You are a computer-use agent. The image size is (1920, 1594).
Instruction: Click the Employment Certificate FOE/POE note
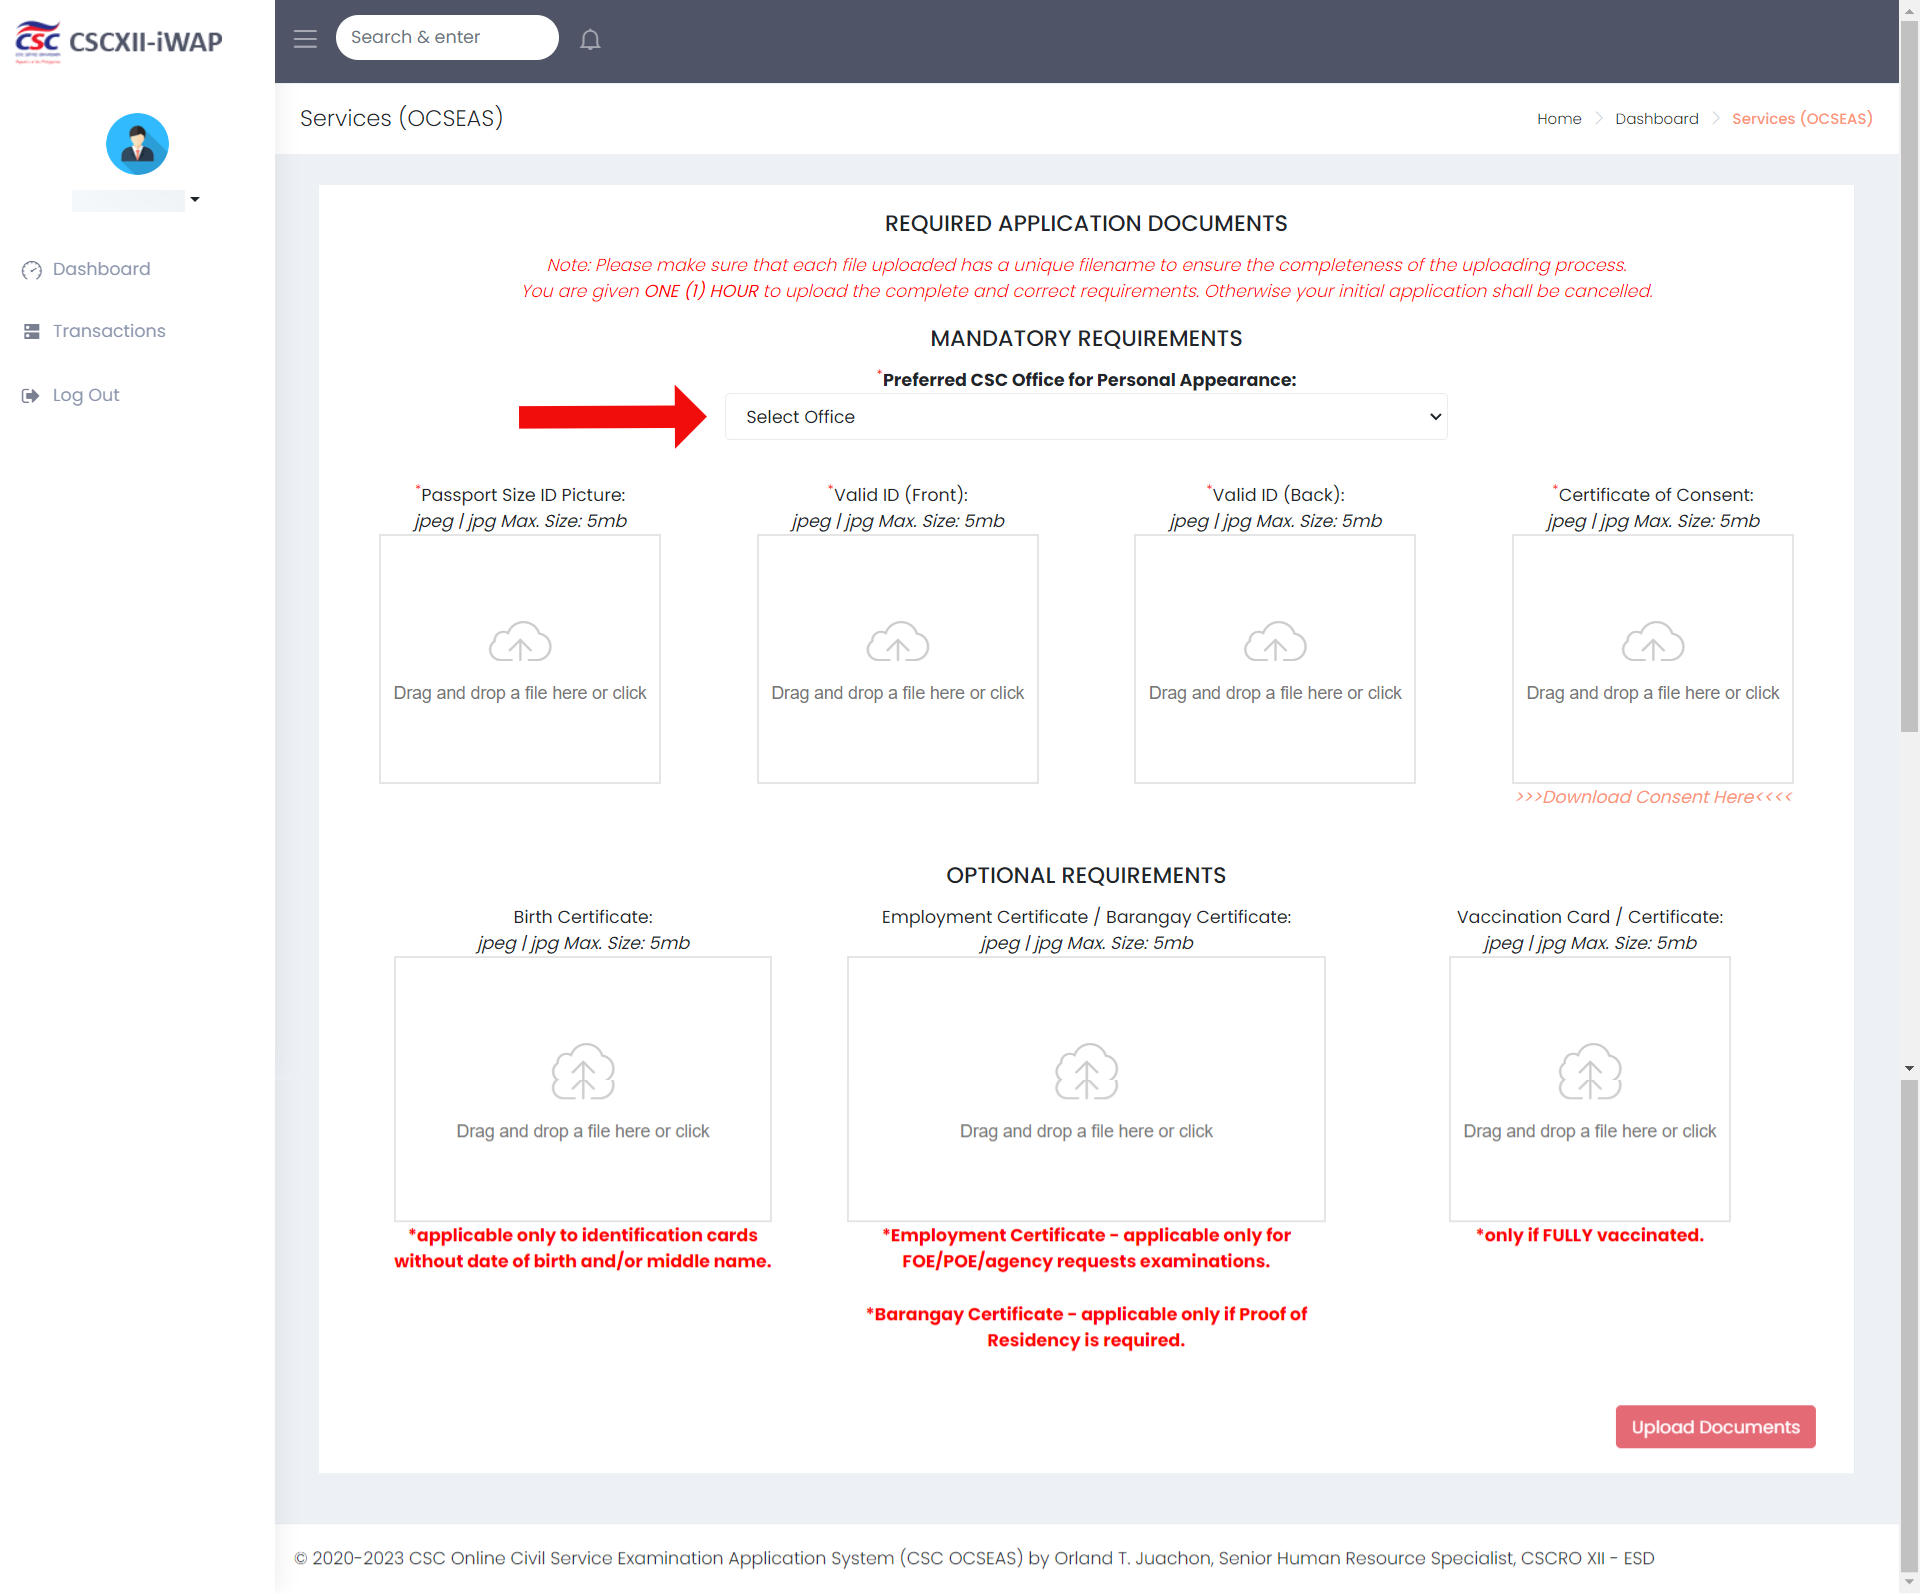point(1086,1248)
